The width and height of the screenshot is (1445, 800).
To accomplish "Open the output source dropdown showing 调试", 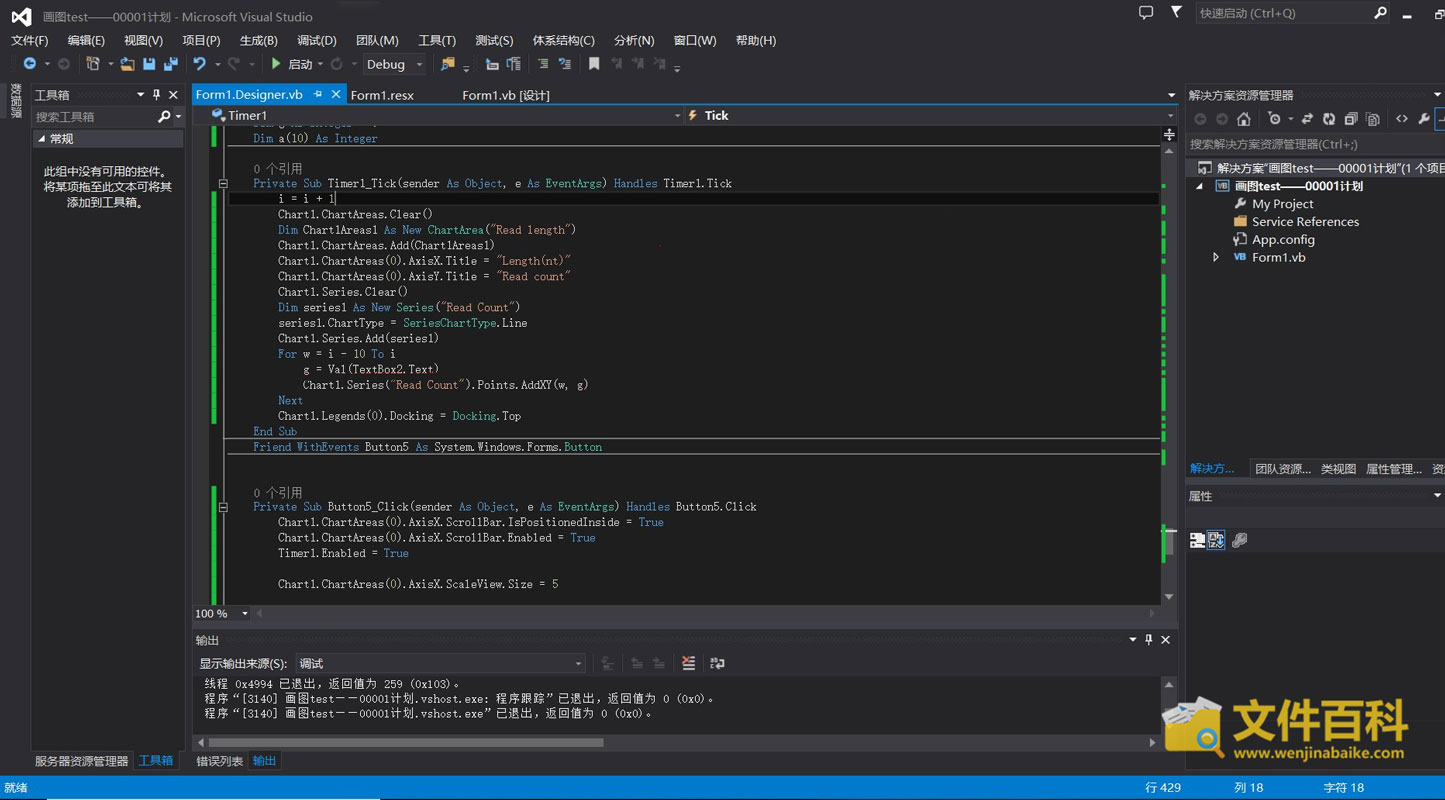I will [440, 663].
